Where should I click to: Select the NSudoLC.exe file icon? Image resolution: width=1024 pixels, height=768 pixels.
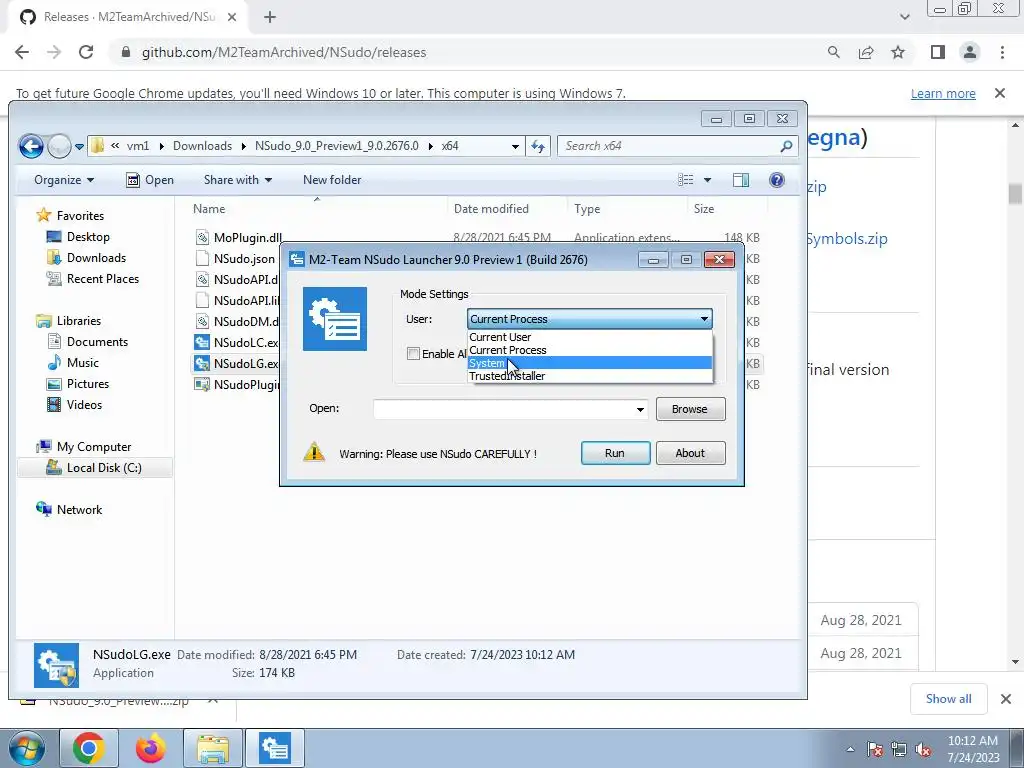[202, 342]
